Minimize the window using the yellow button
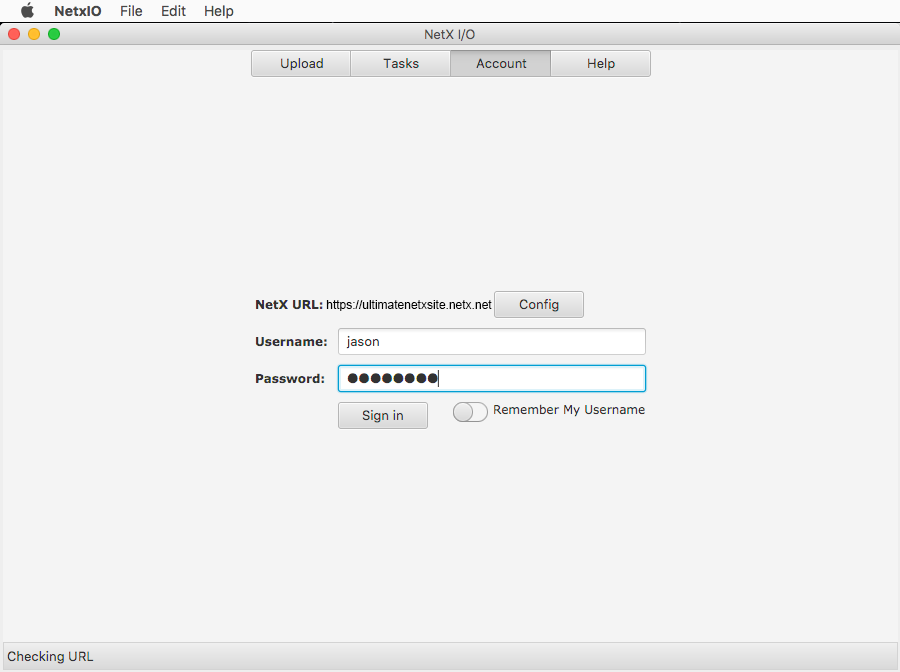This screenshot has height=672, width=900. click(x=34, y=34)
